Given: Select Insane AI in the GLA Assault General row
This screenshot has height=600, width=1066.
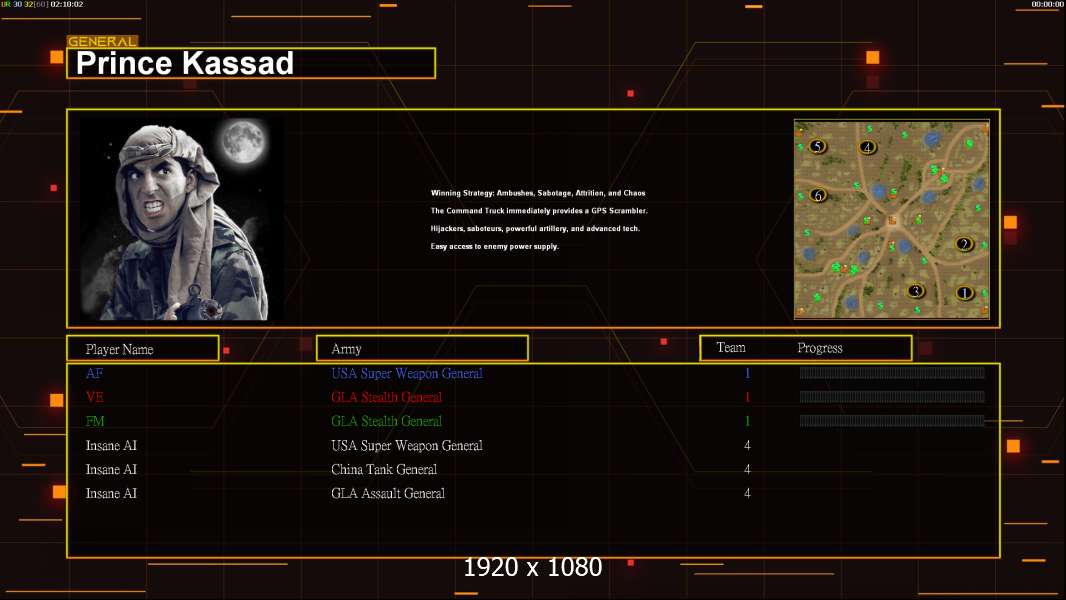Looking at the screenshot, I should [x=111, y=493].
